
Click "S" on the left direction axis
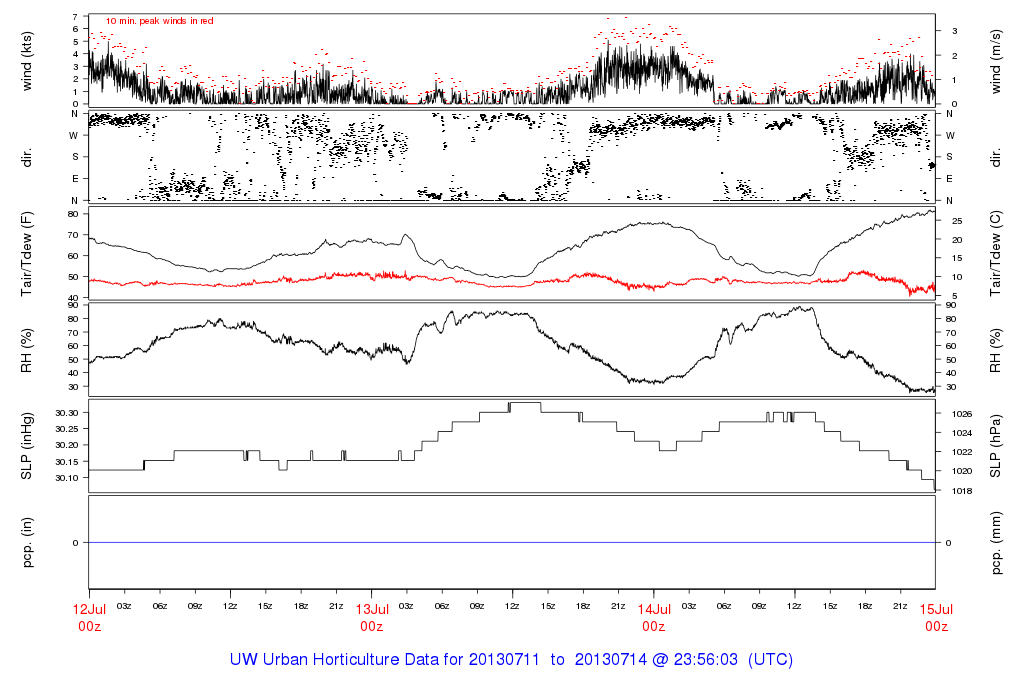pos(75,157)
